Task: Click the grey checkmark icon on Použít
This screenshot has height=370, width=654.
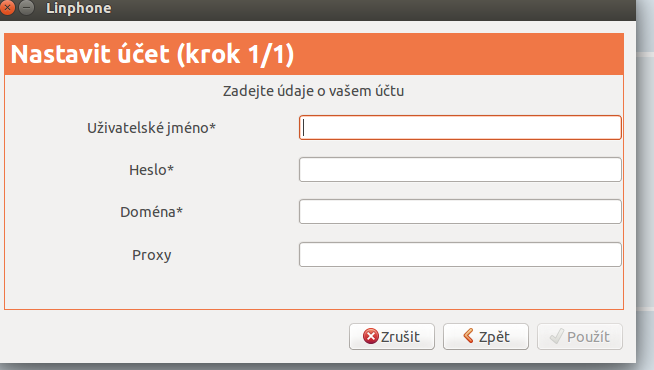Action: coord(557,336)
